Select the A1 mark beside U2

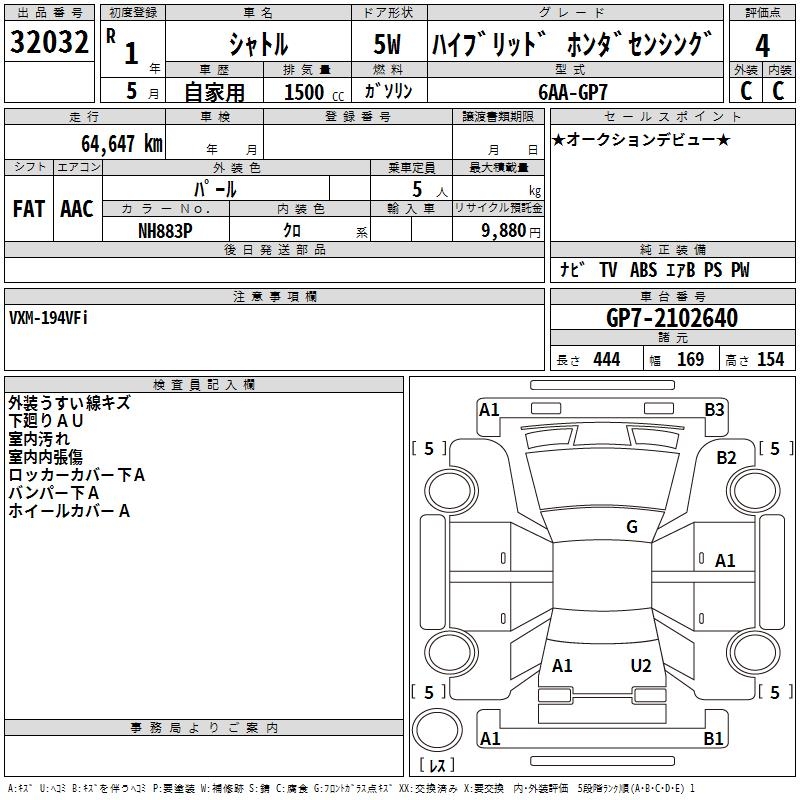[x=562, y=665]
